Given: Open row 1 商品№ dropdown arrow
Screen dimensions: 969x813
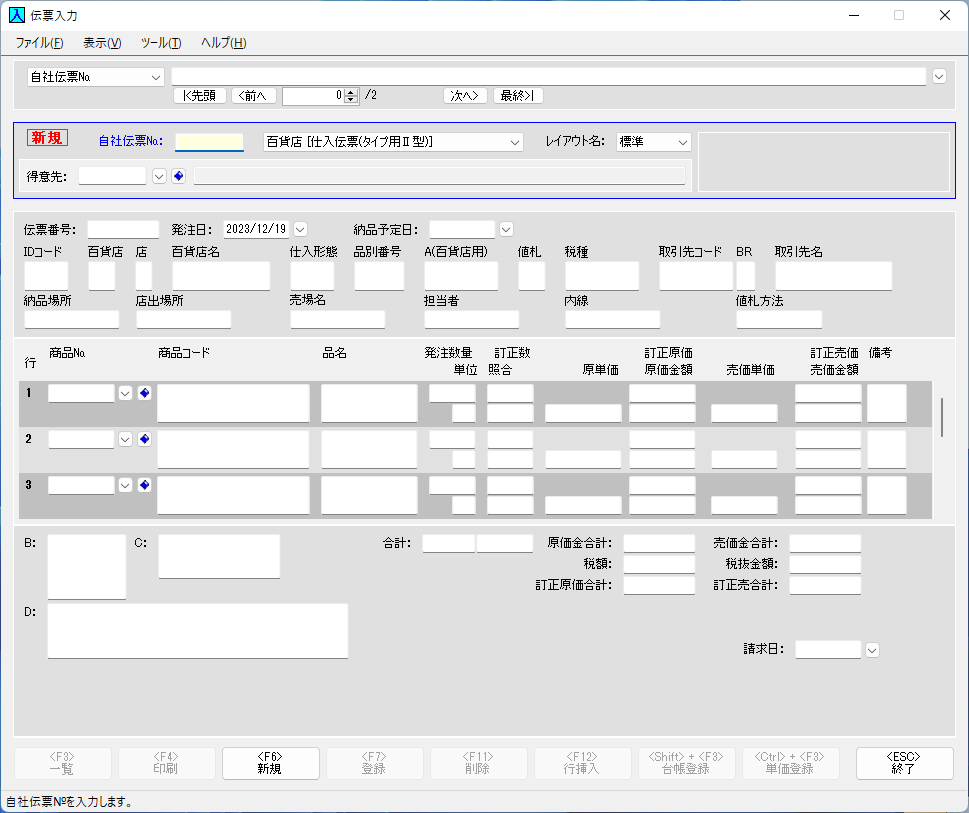Looking at the screenshot, I should pos(125,393).
